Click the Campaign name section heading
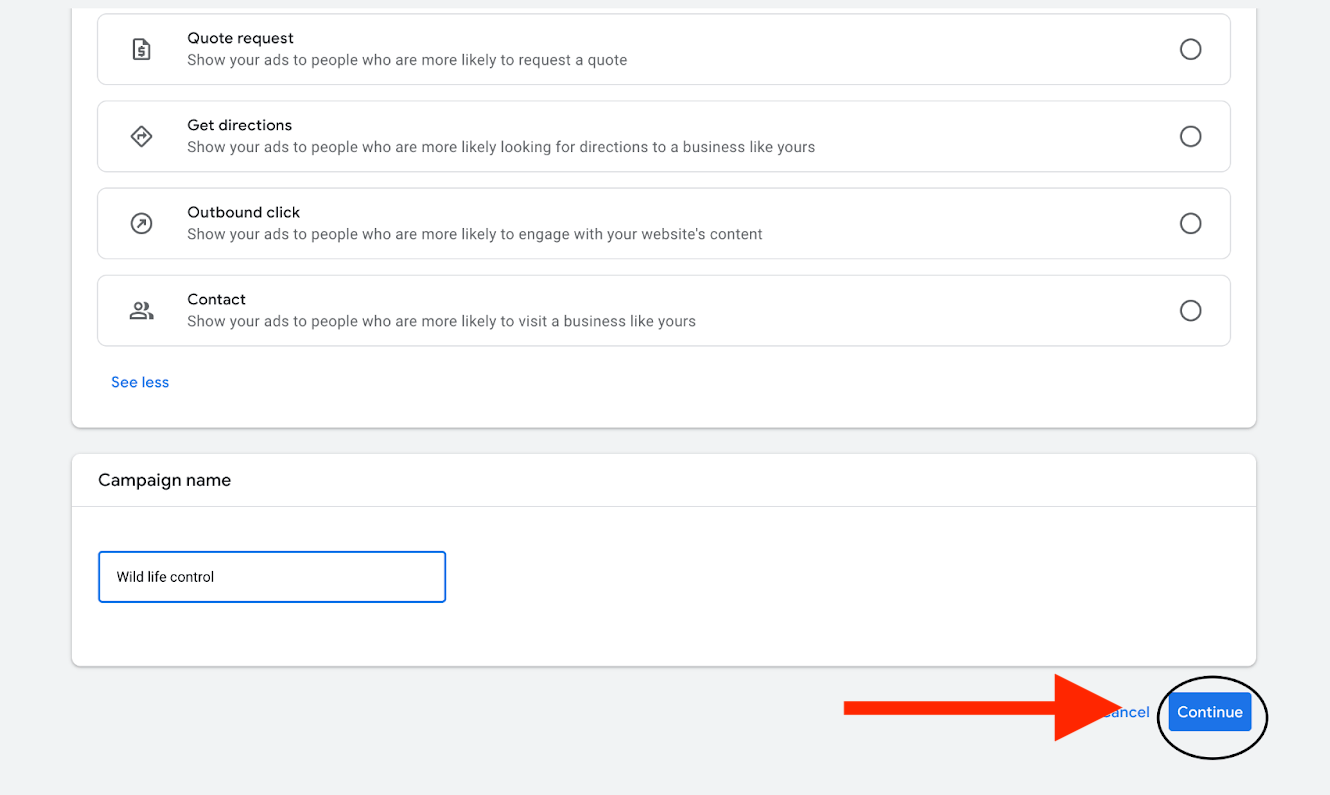 click(x=164, y=480)
